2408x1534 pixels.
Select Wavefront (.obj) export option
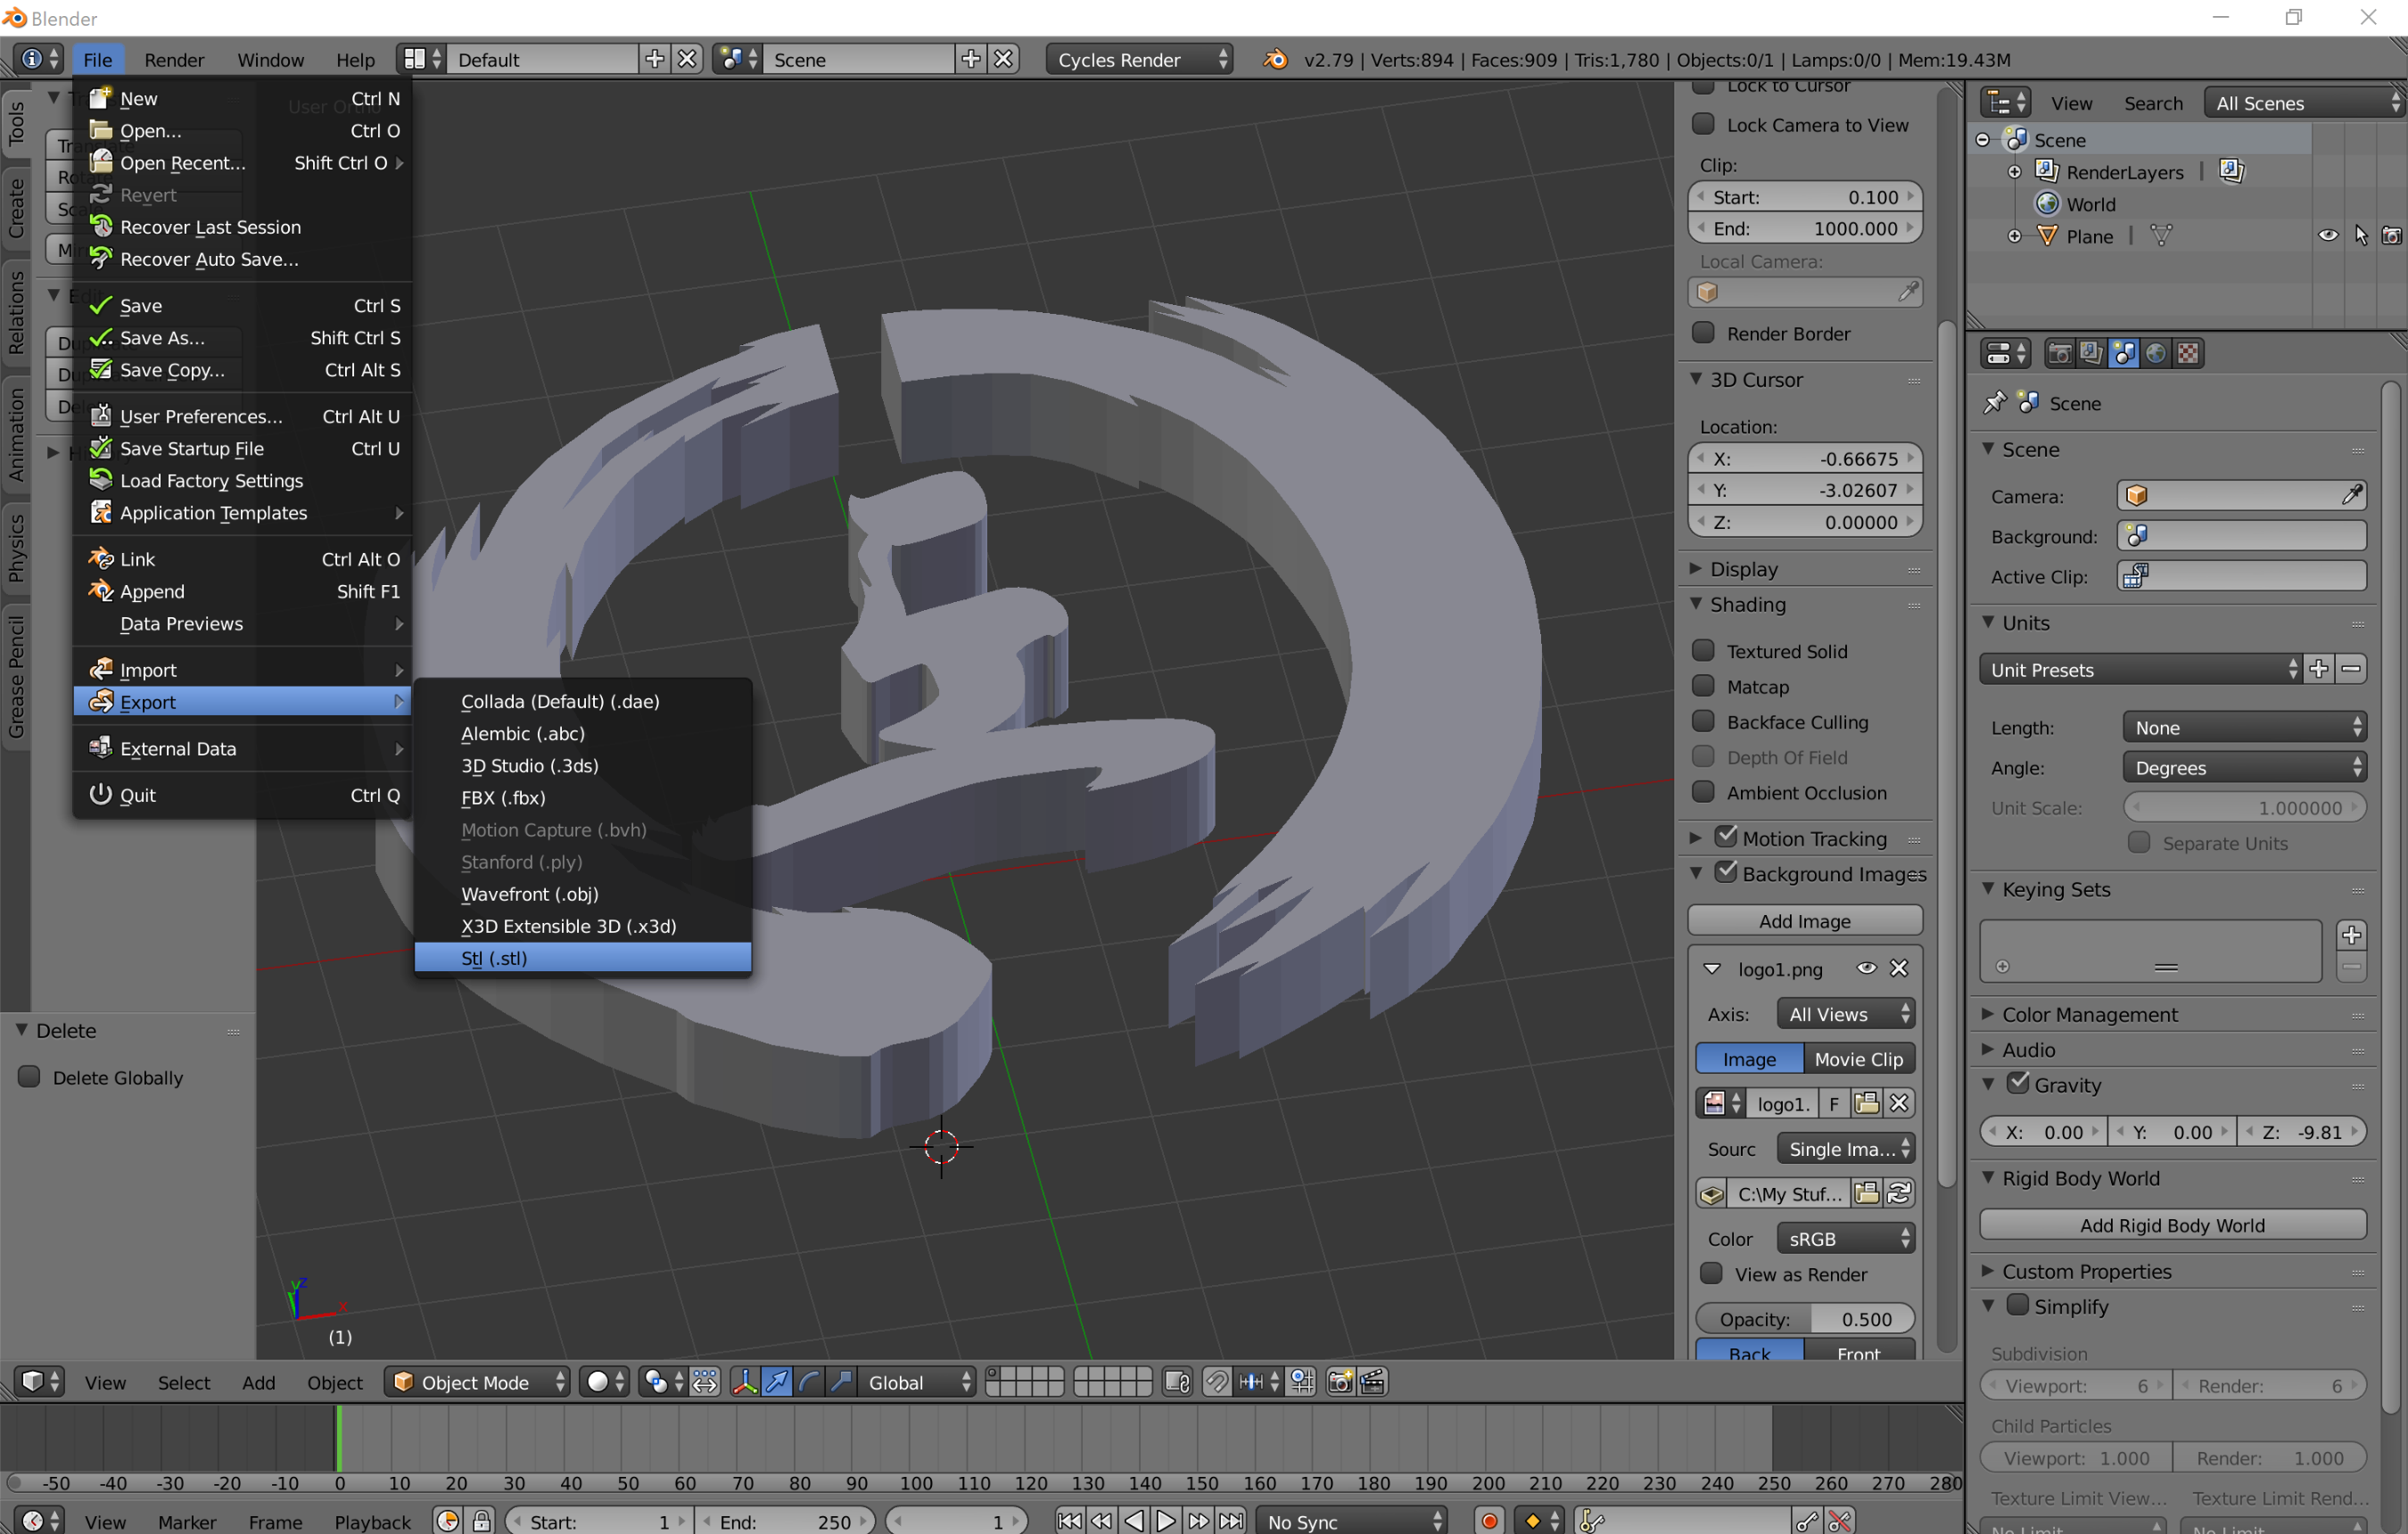(529, 893)
